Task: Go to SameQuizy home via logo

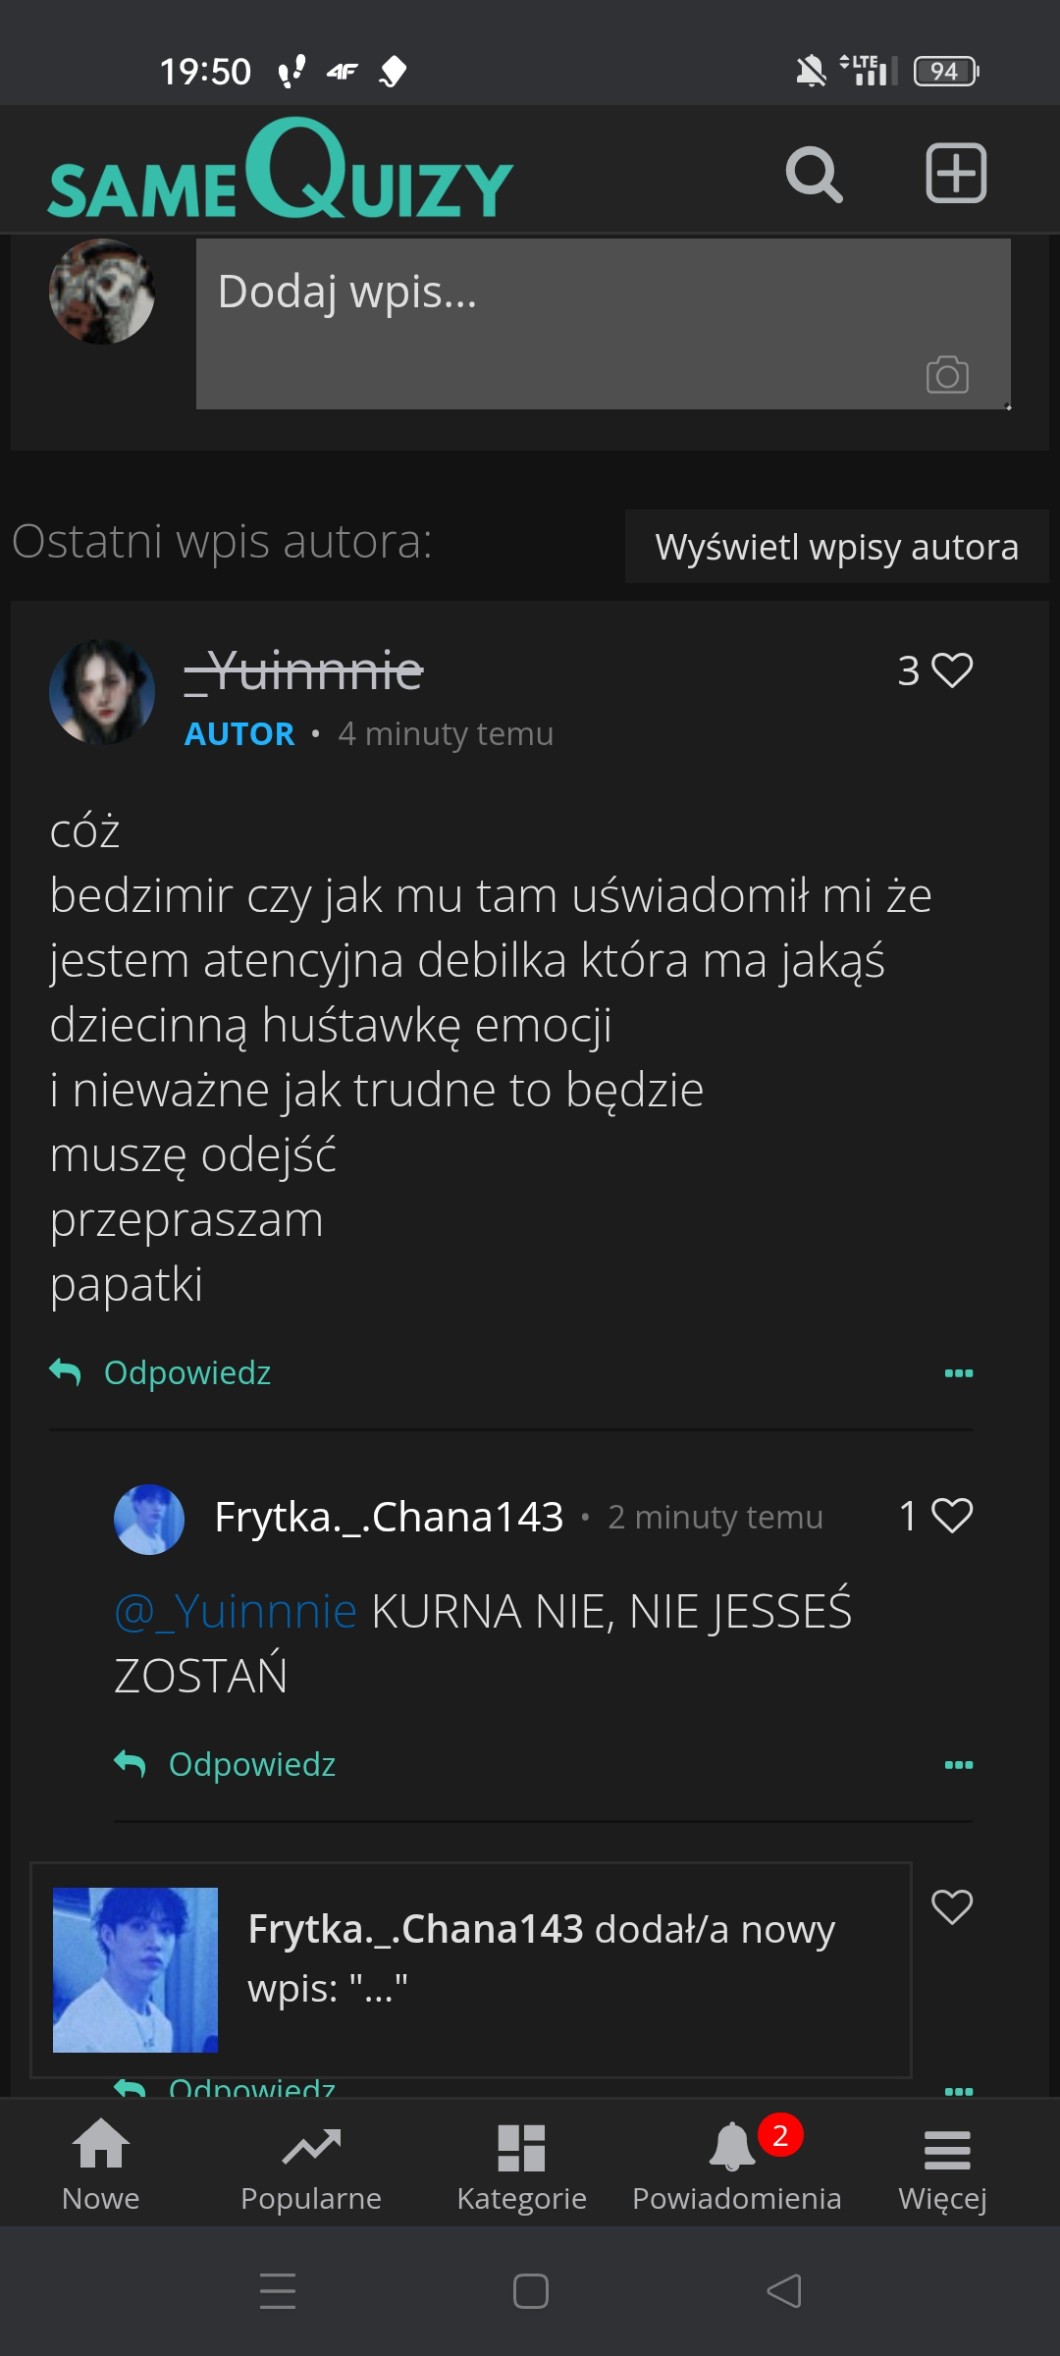Action: [281, 172]
